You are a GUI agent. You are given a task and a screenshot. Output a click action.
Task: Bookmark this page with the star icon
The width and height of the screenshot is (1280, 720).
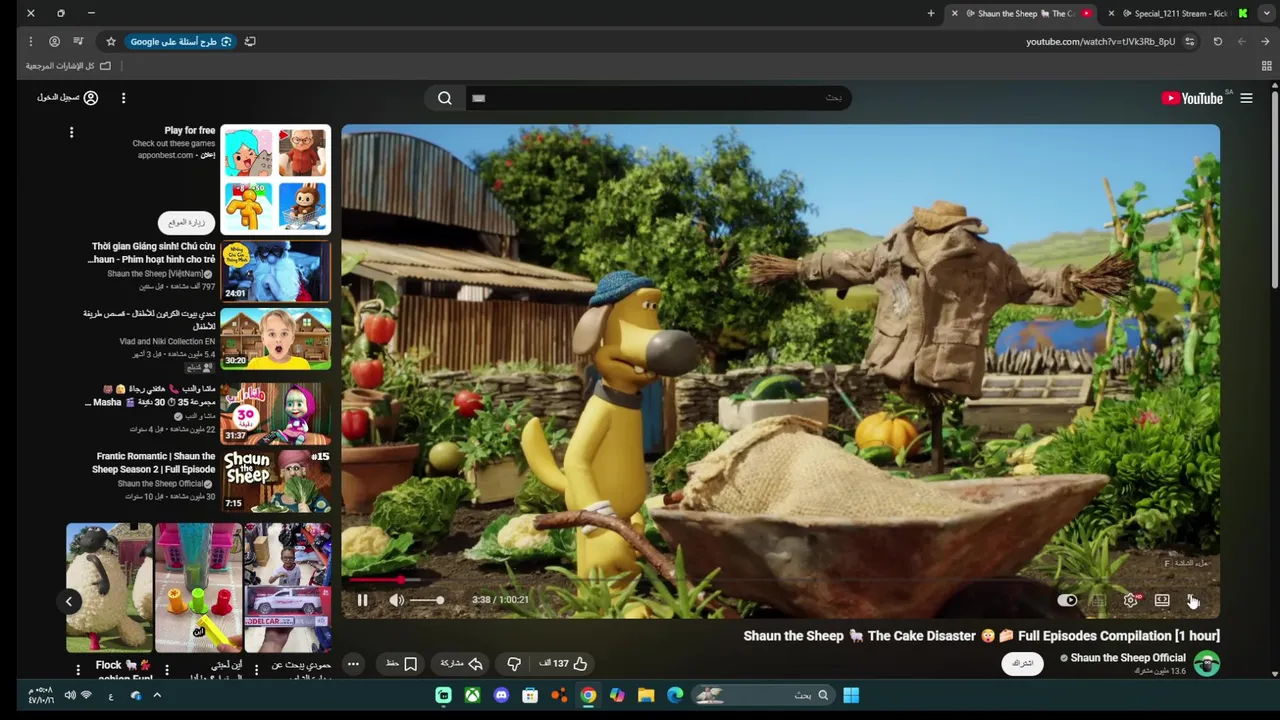click(111, 42)
